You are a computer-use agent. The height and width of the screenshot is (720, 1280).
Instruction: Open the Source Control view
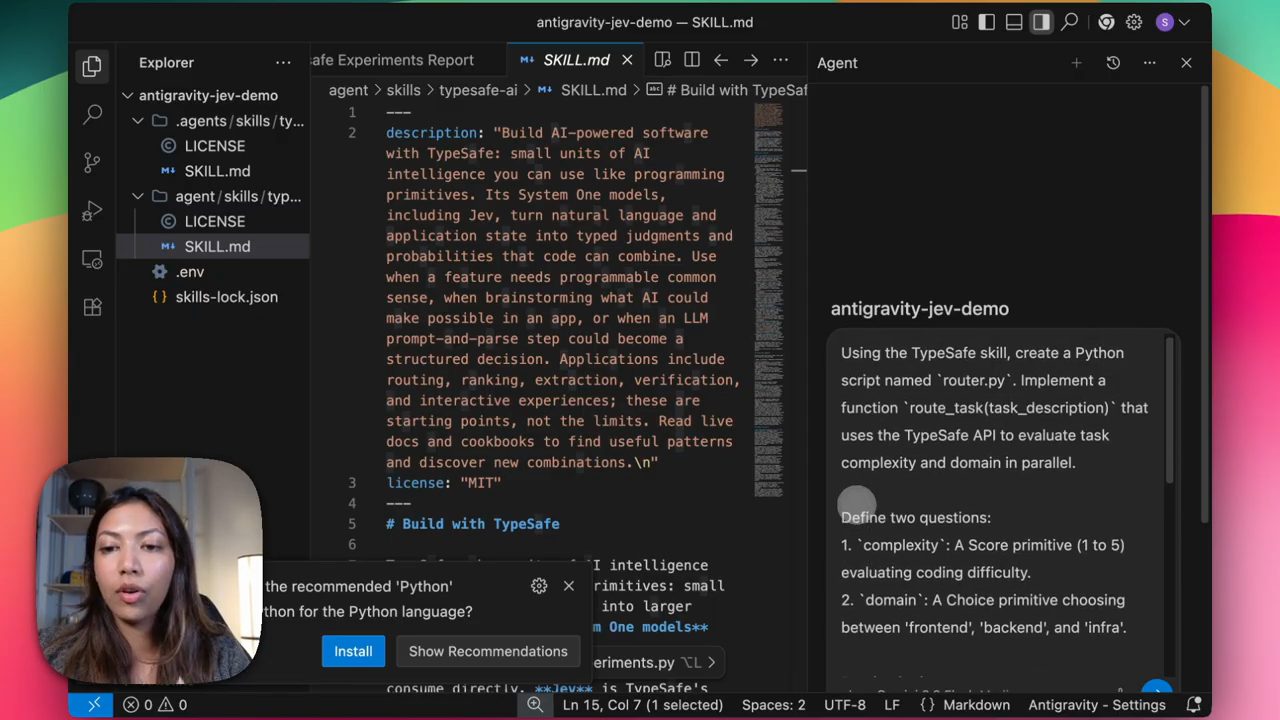click(x=92, y=163)
